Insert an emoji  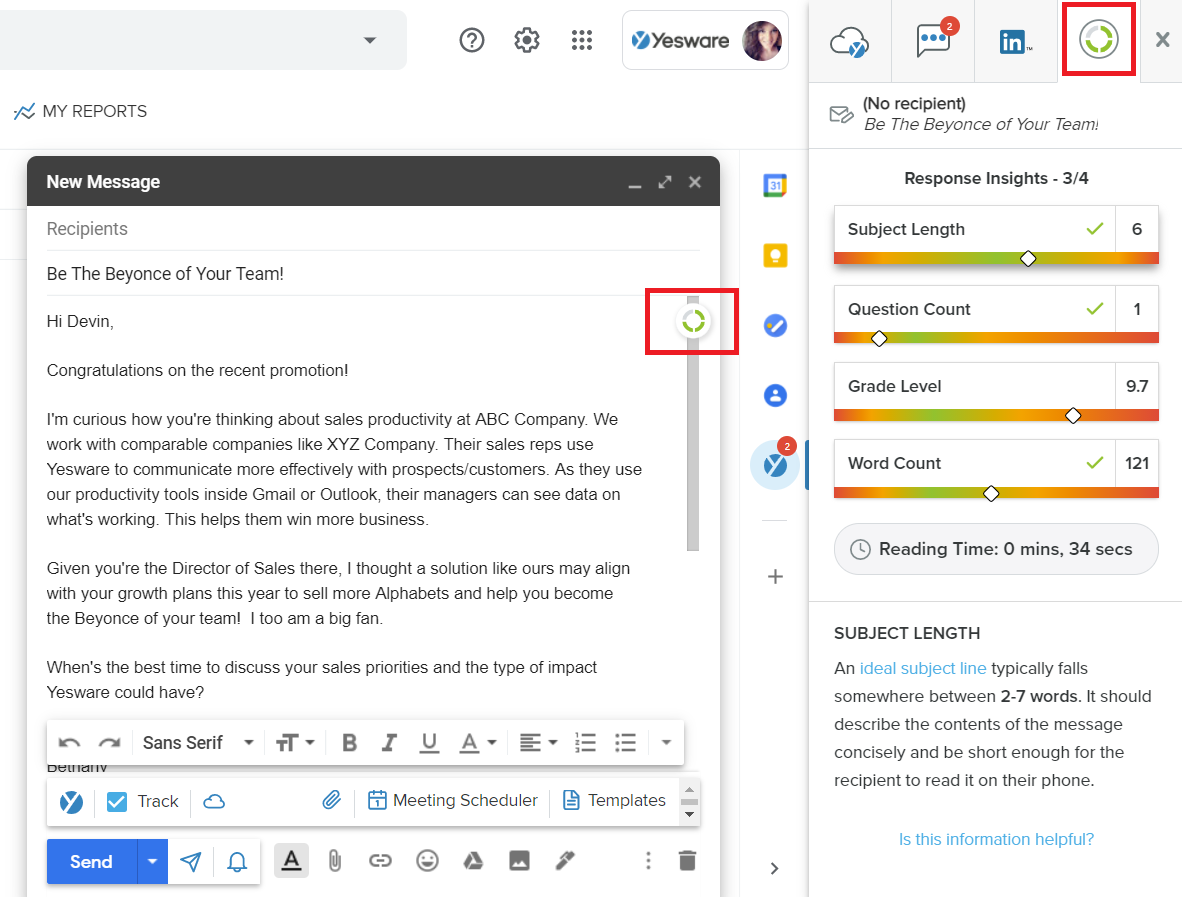coord(427,861)
